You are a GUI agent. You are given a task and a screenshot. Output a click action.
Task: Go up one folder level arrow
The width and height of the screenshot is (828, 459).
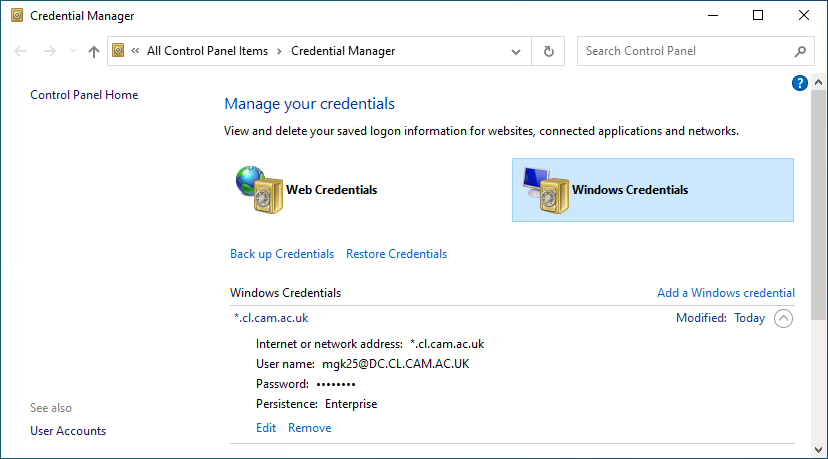pyautogui.click(x=94, y=51)
